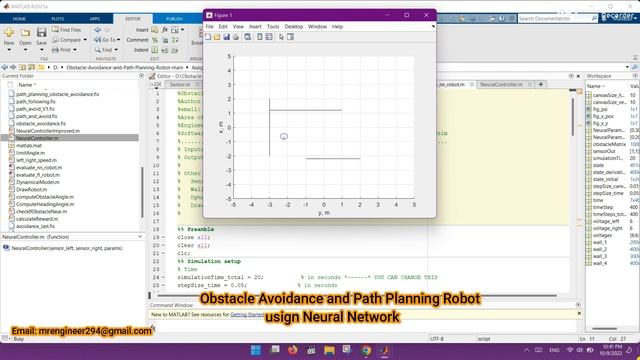640x360 pixels.
Task: Click Open File icon in Figure toolbar
Action: (x=217, y=37)
